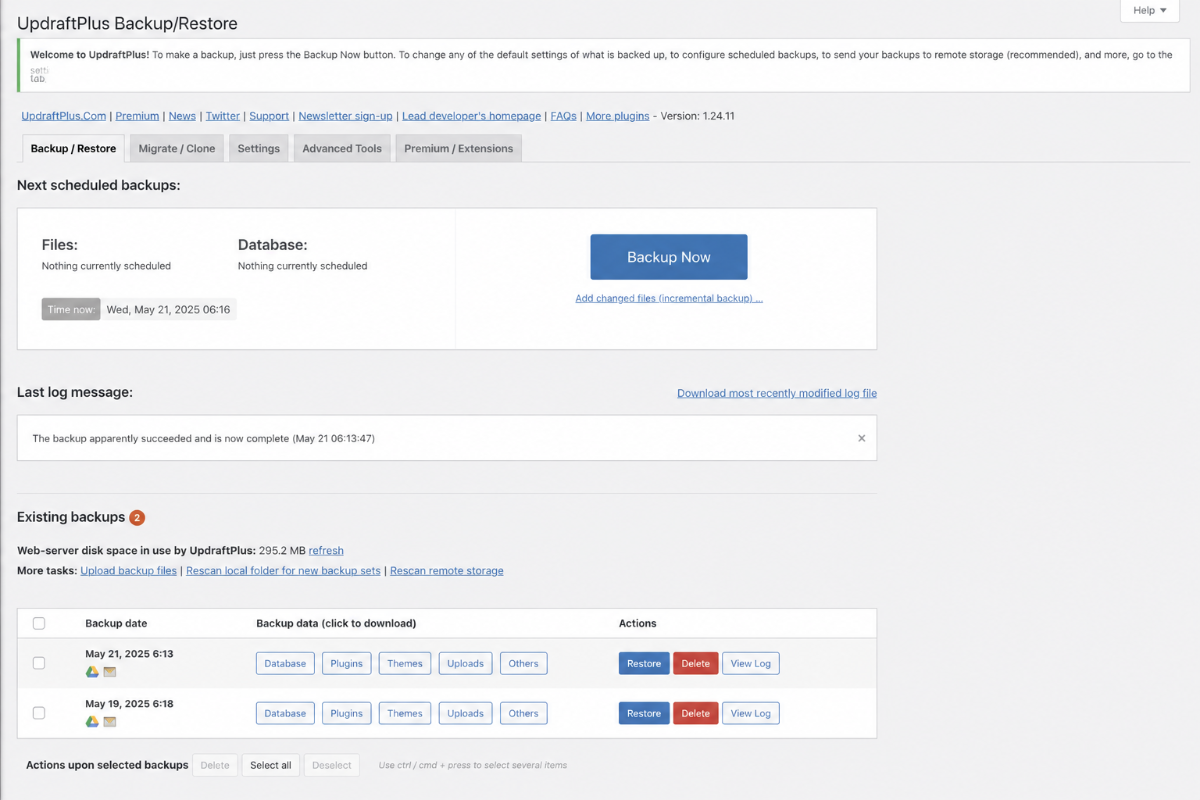This screenshot has width=1200, height=800.
Task: Open the More plugins link
Action: tap(618, 116)
